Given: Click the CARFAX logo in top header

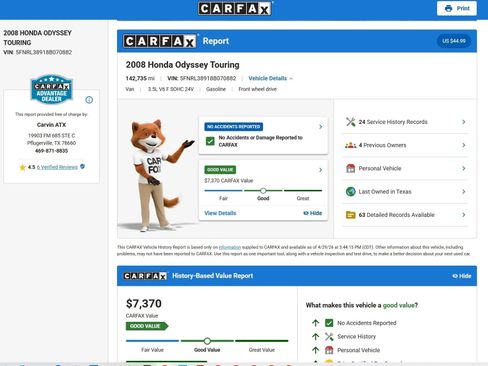Looking at the screenshot, I should [235, 8].
